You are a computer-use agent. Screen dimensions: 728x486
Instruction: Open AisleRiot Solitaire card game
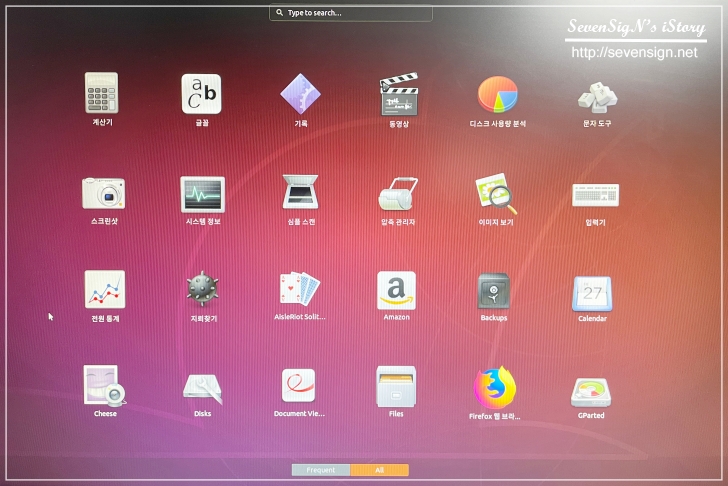tap(300, 289)
